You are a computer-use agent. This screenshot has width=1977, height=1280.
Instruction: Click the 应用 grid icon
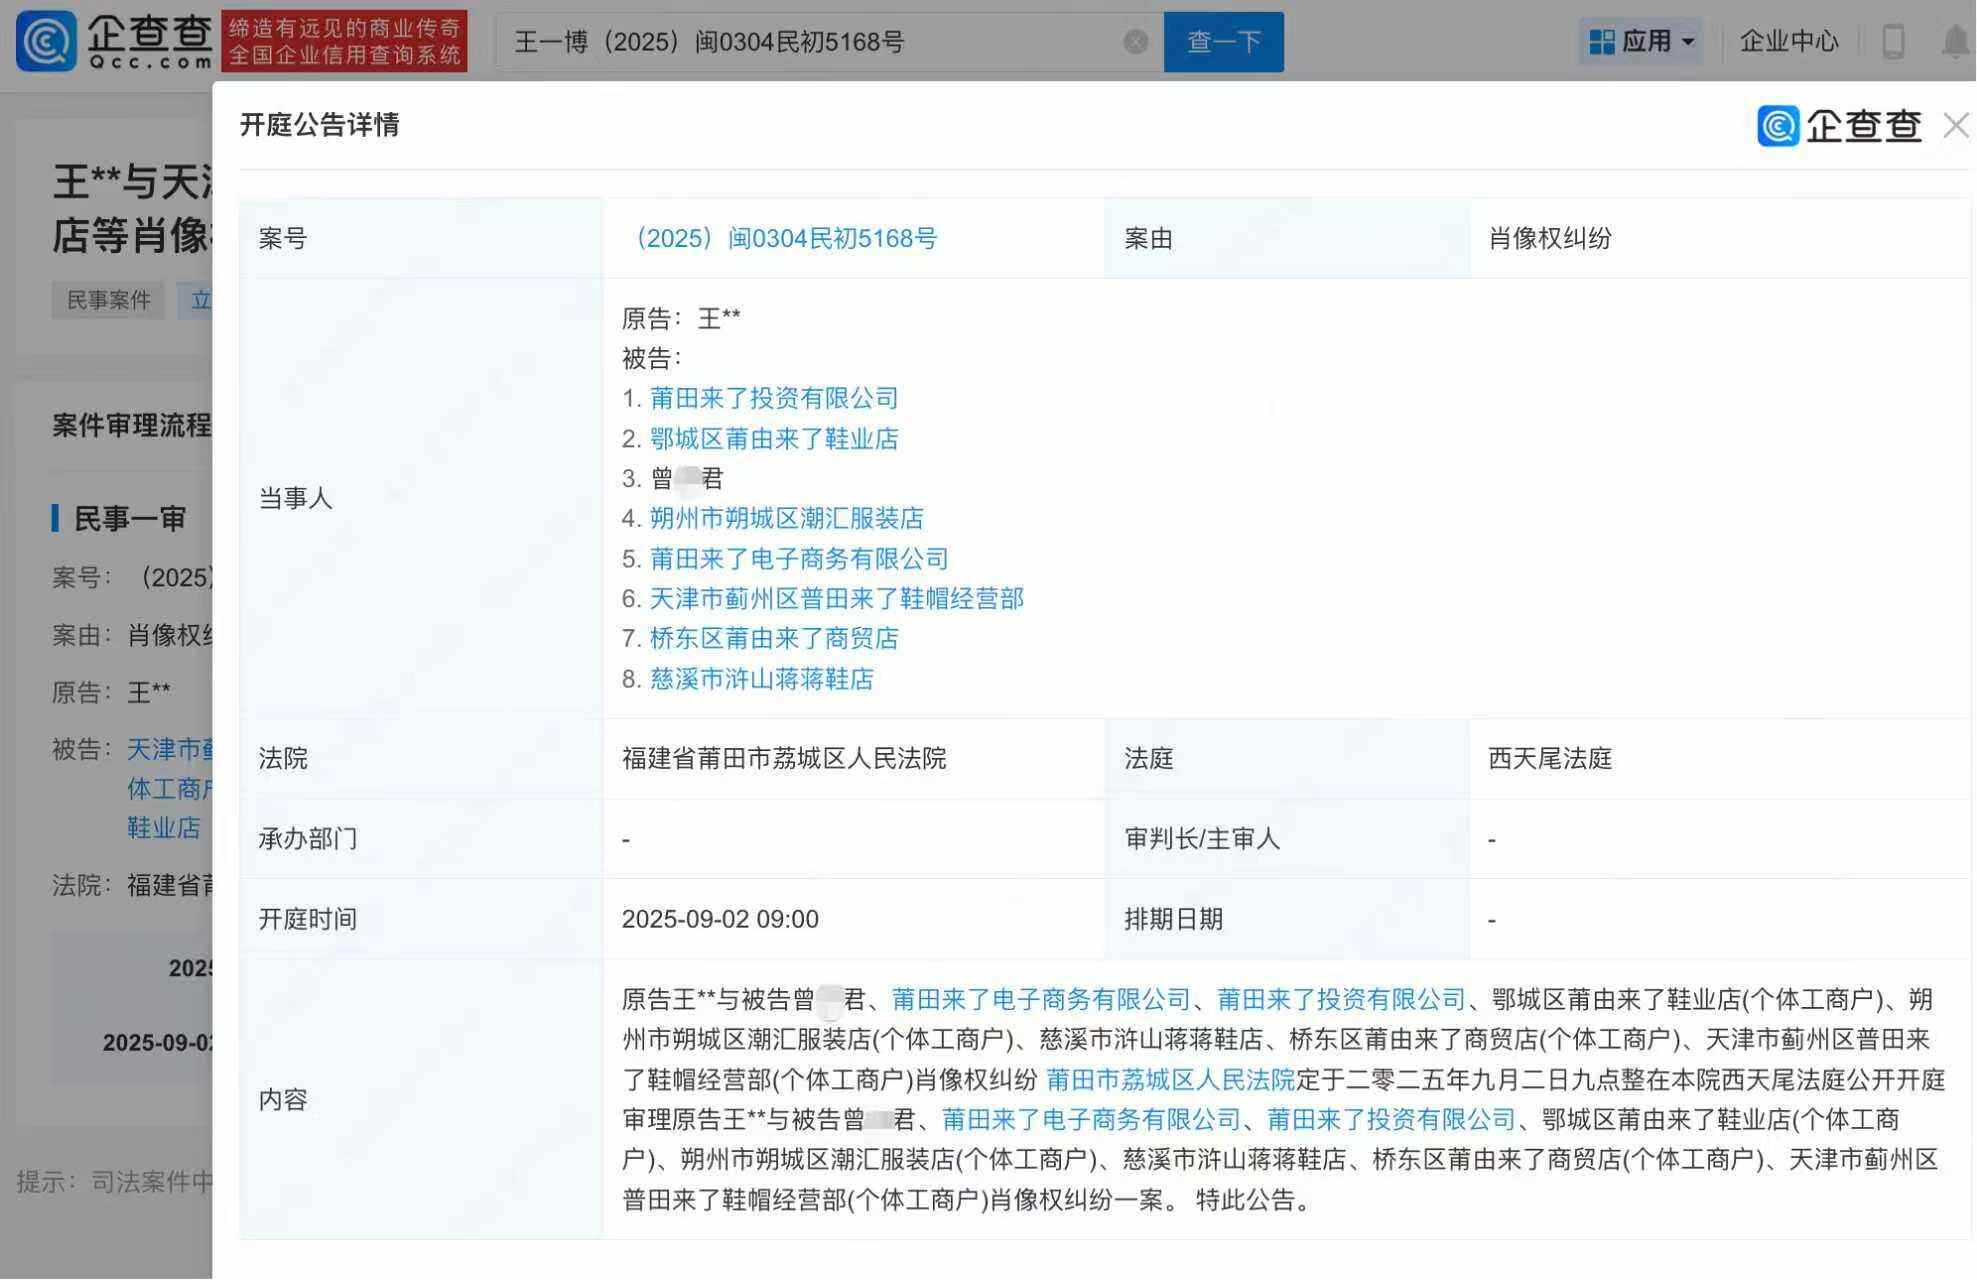point(1601,42)
